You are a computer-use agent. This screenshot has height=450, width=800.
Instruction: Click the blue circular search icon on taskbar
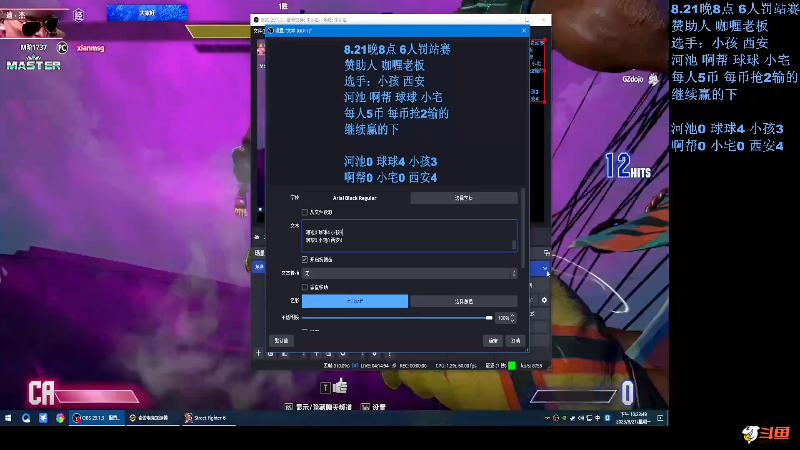tap(26, 418)
